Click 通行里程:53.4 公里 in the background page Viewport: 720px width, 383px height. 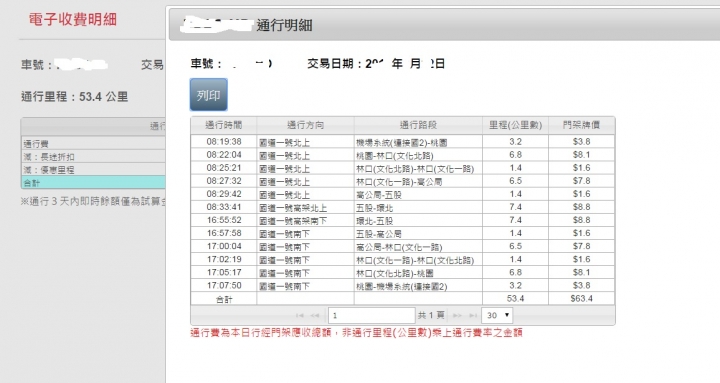(x=74, y=97)
